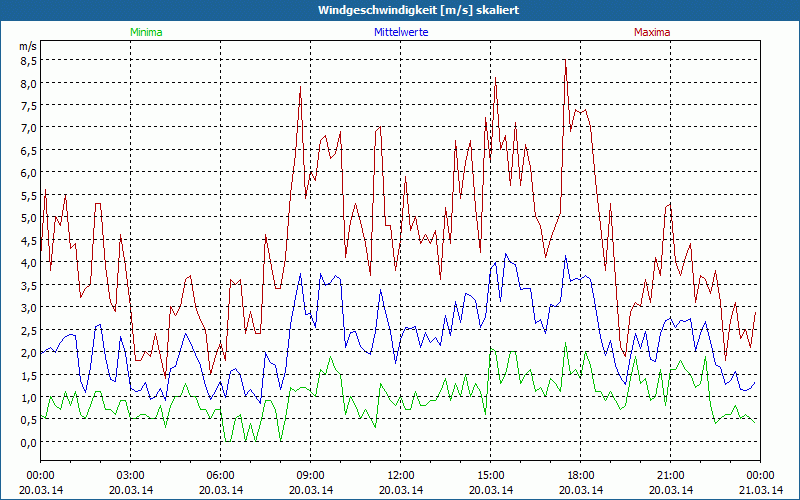
Task: Click the y-axis value '5,0'
Action: click(x=29, y=217)
